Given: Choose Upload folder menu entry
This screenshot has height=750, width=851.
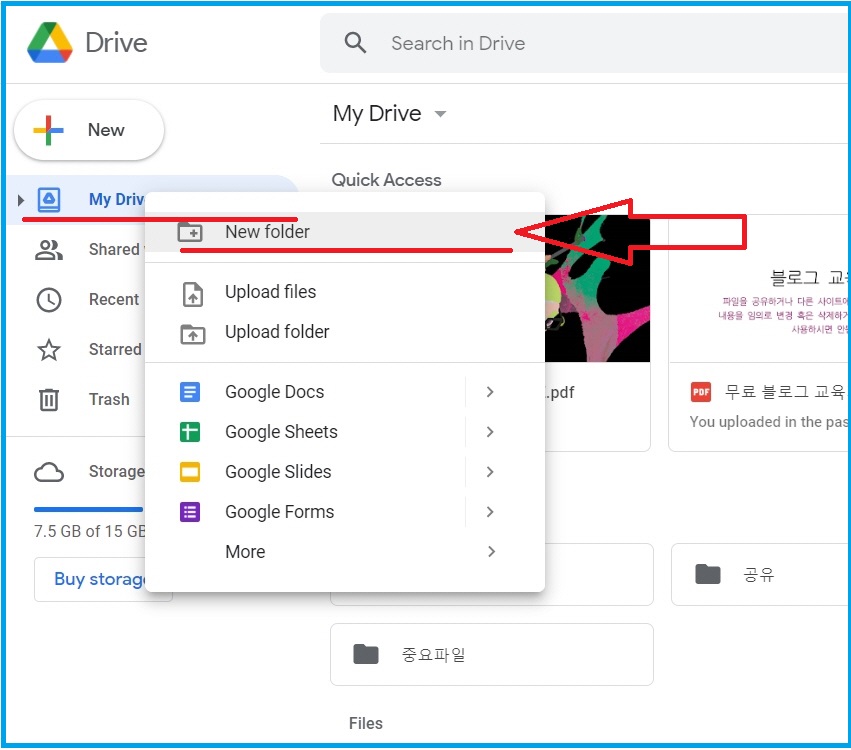Looking at the screenshot, I should (x=345, y=332).
